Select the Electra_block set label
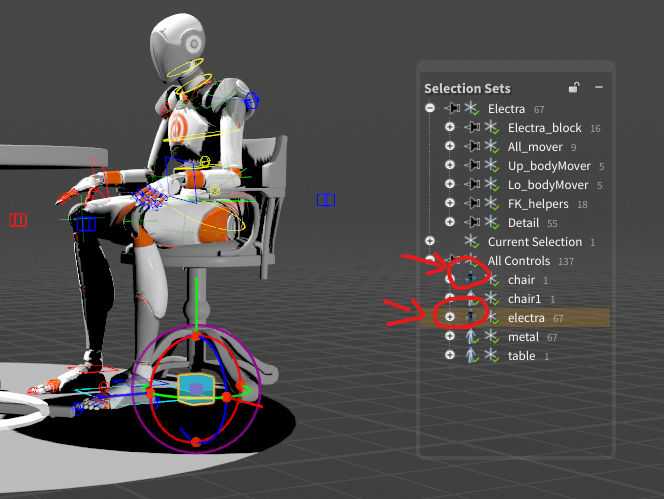The width and height of the screenshot is (664, 499). point(545,128)
